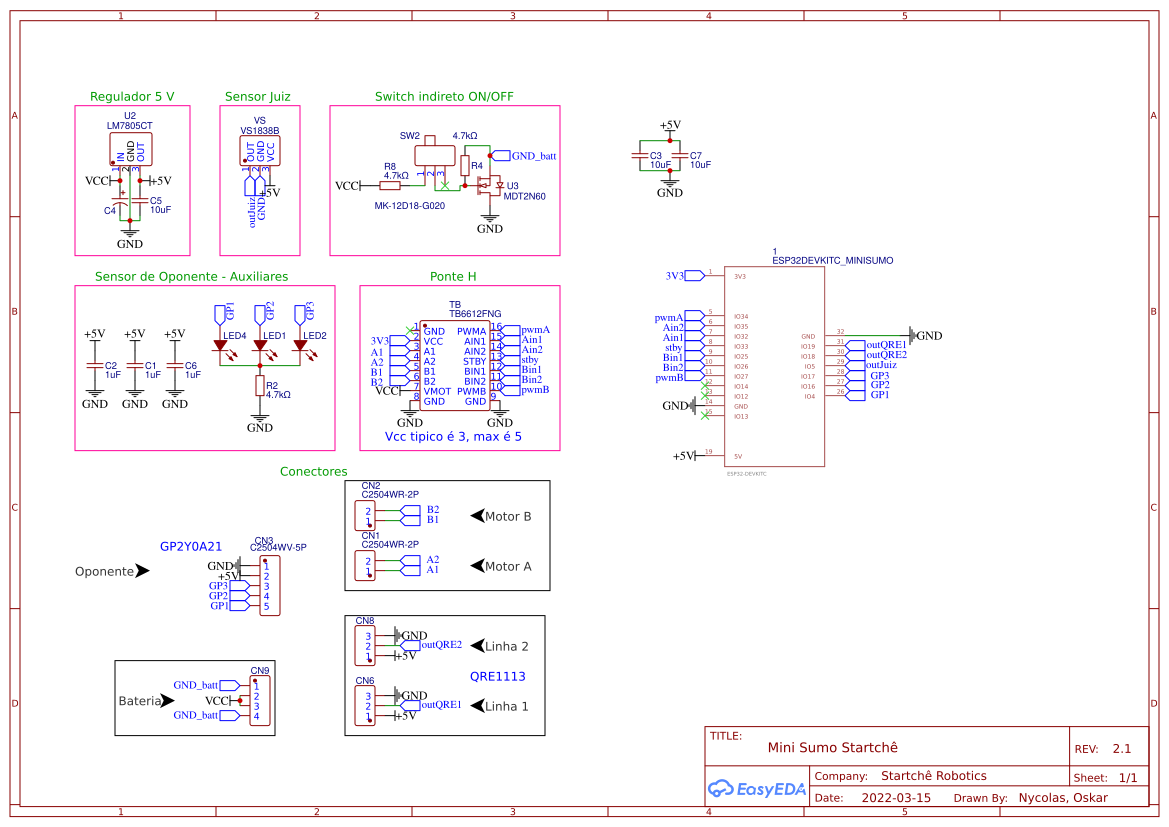The width and height of the screenshot is (1169, 827).
Task: Select the LED4 diode symbol
Action: coord(222,345)
